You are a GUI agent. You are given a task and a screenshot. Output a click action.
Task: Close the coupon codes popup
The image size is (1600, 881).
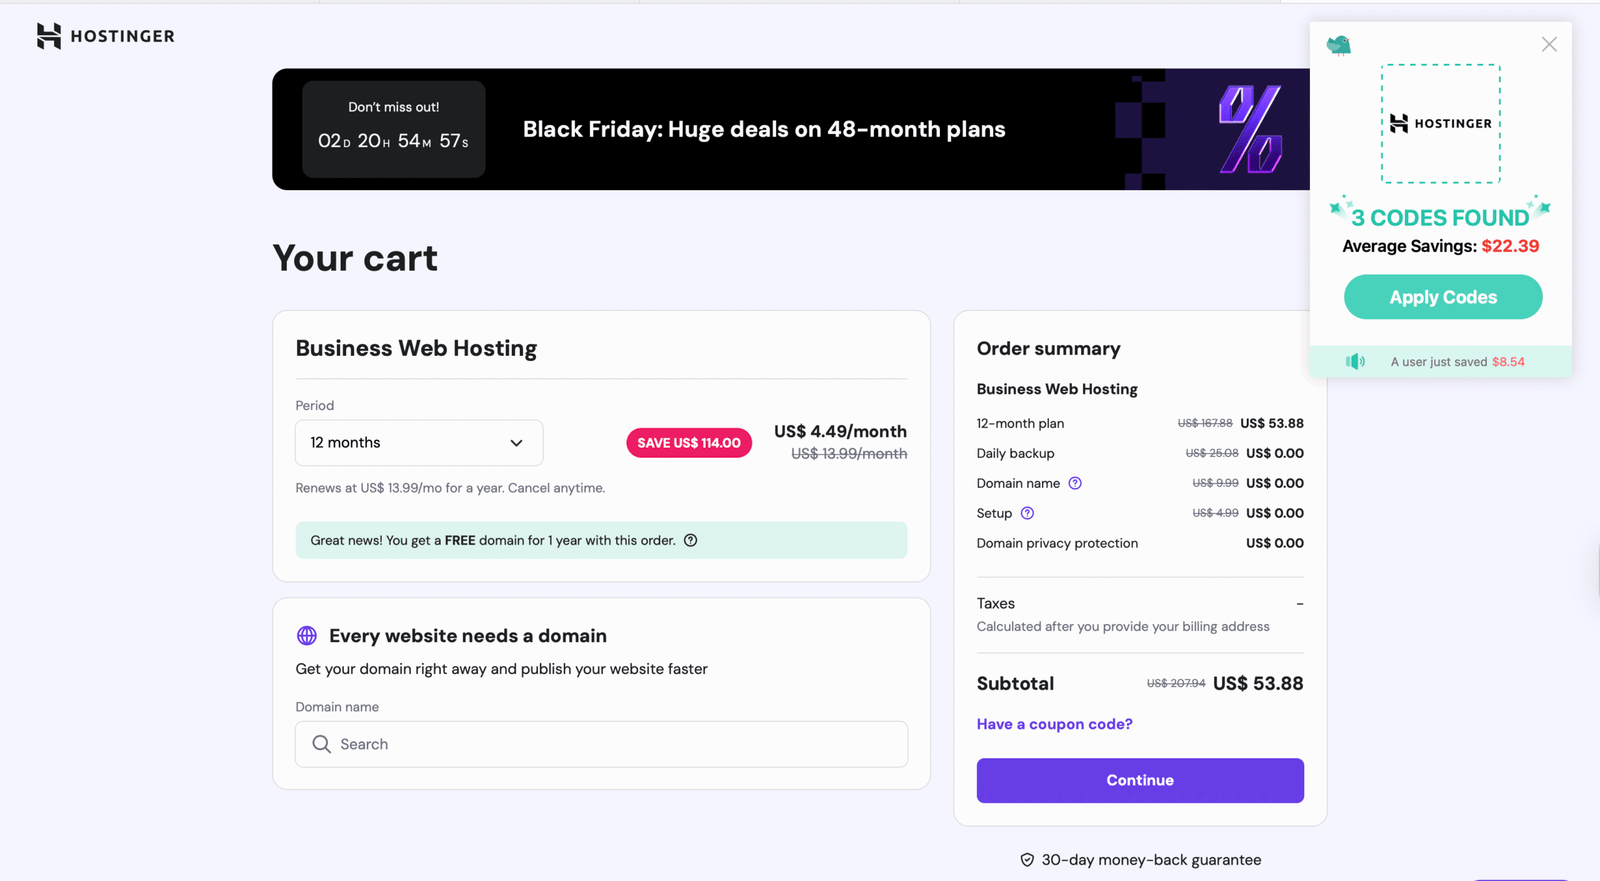point(1549,44)
